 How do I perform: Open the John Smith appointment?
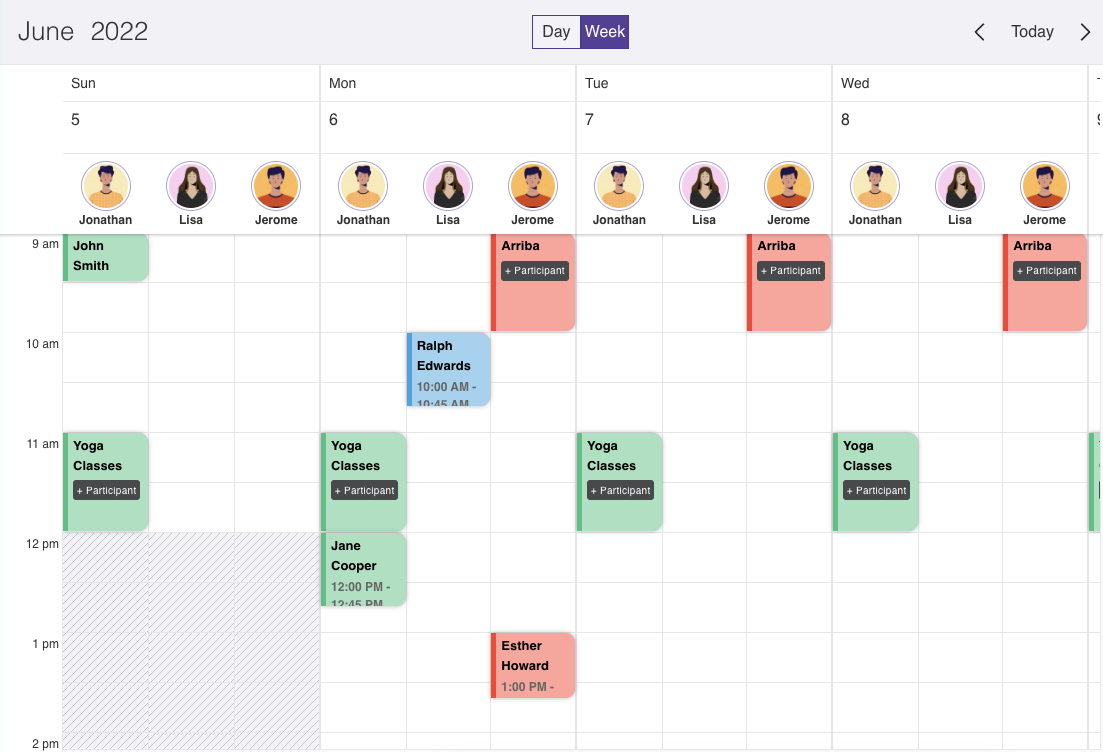click(x=106, y=256)
